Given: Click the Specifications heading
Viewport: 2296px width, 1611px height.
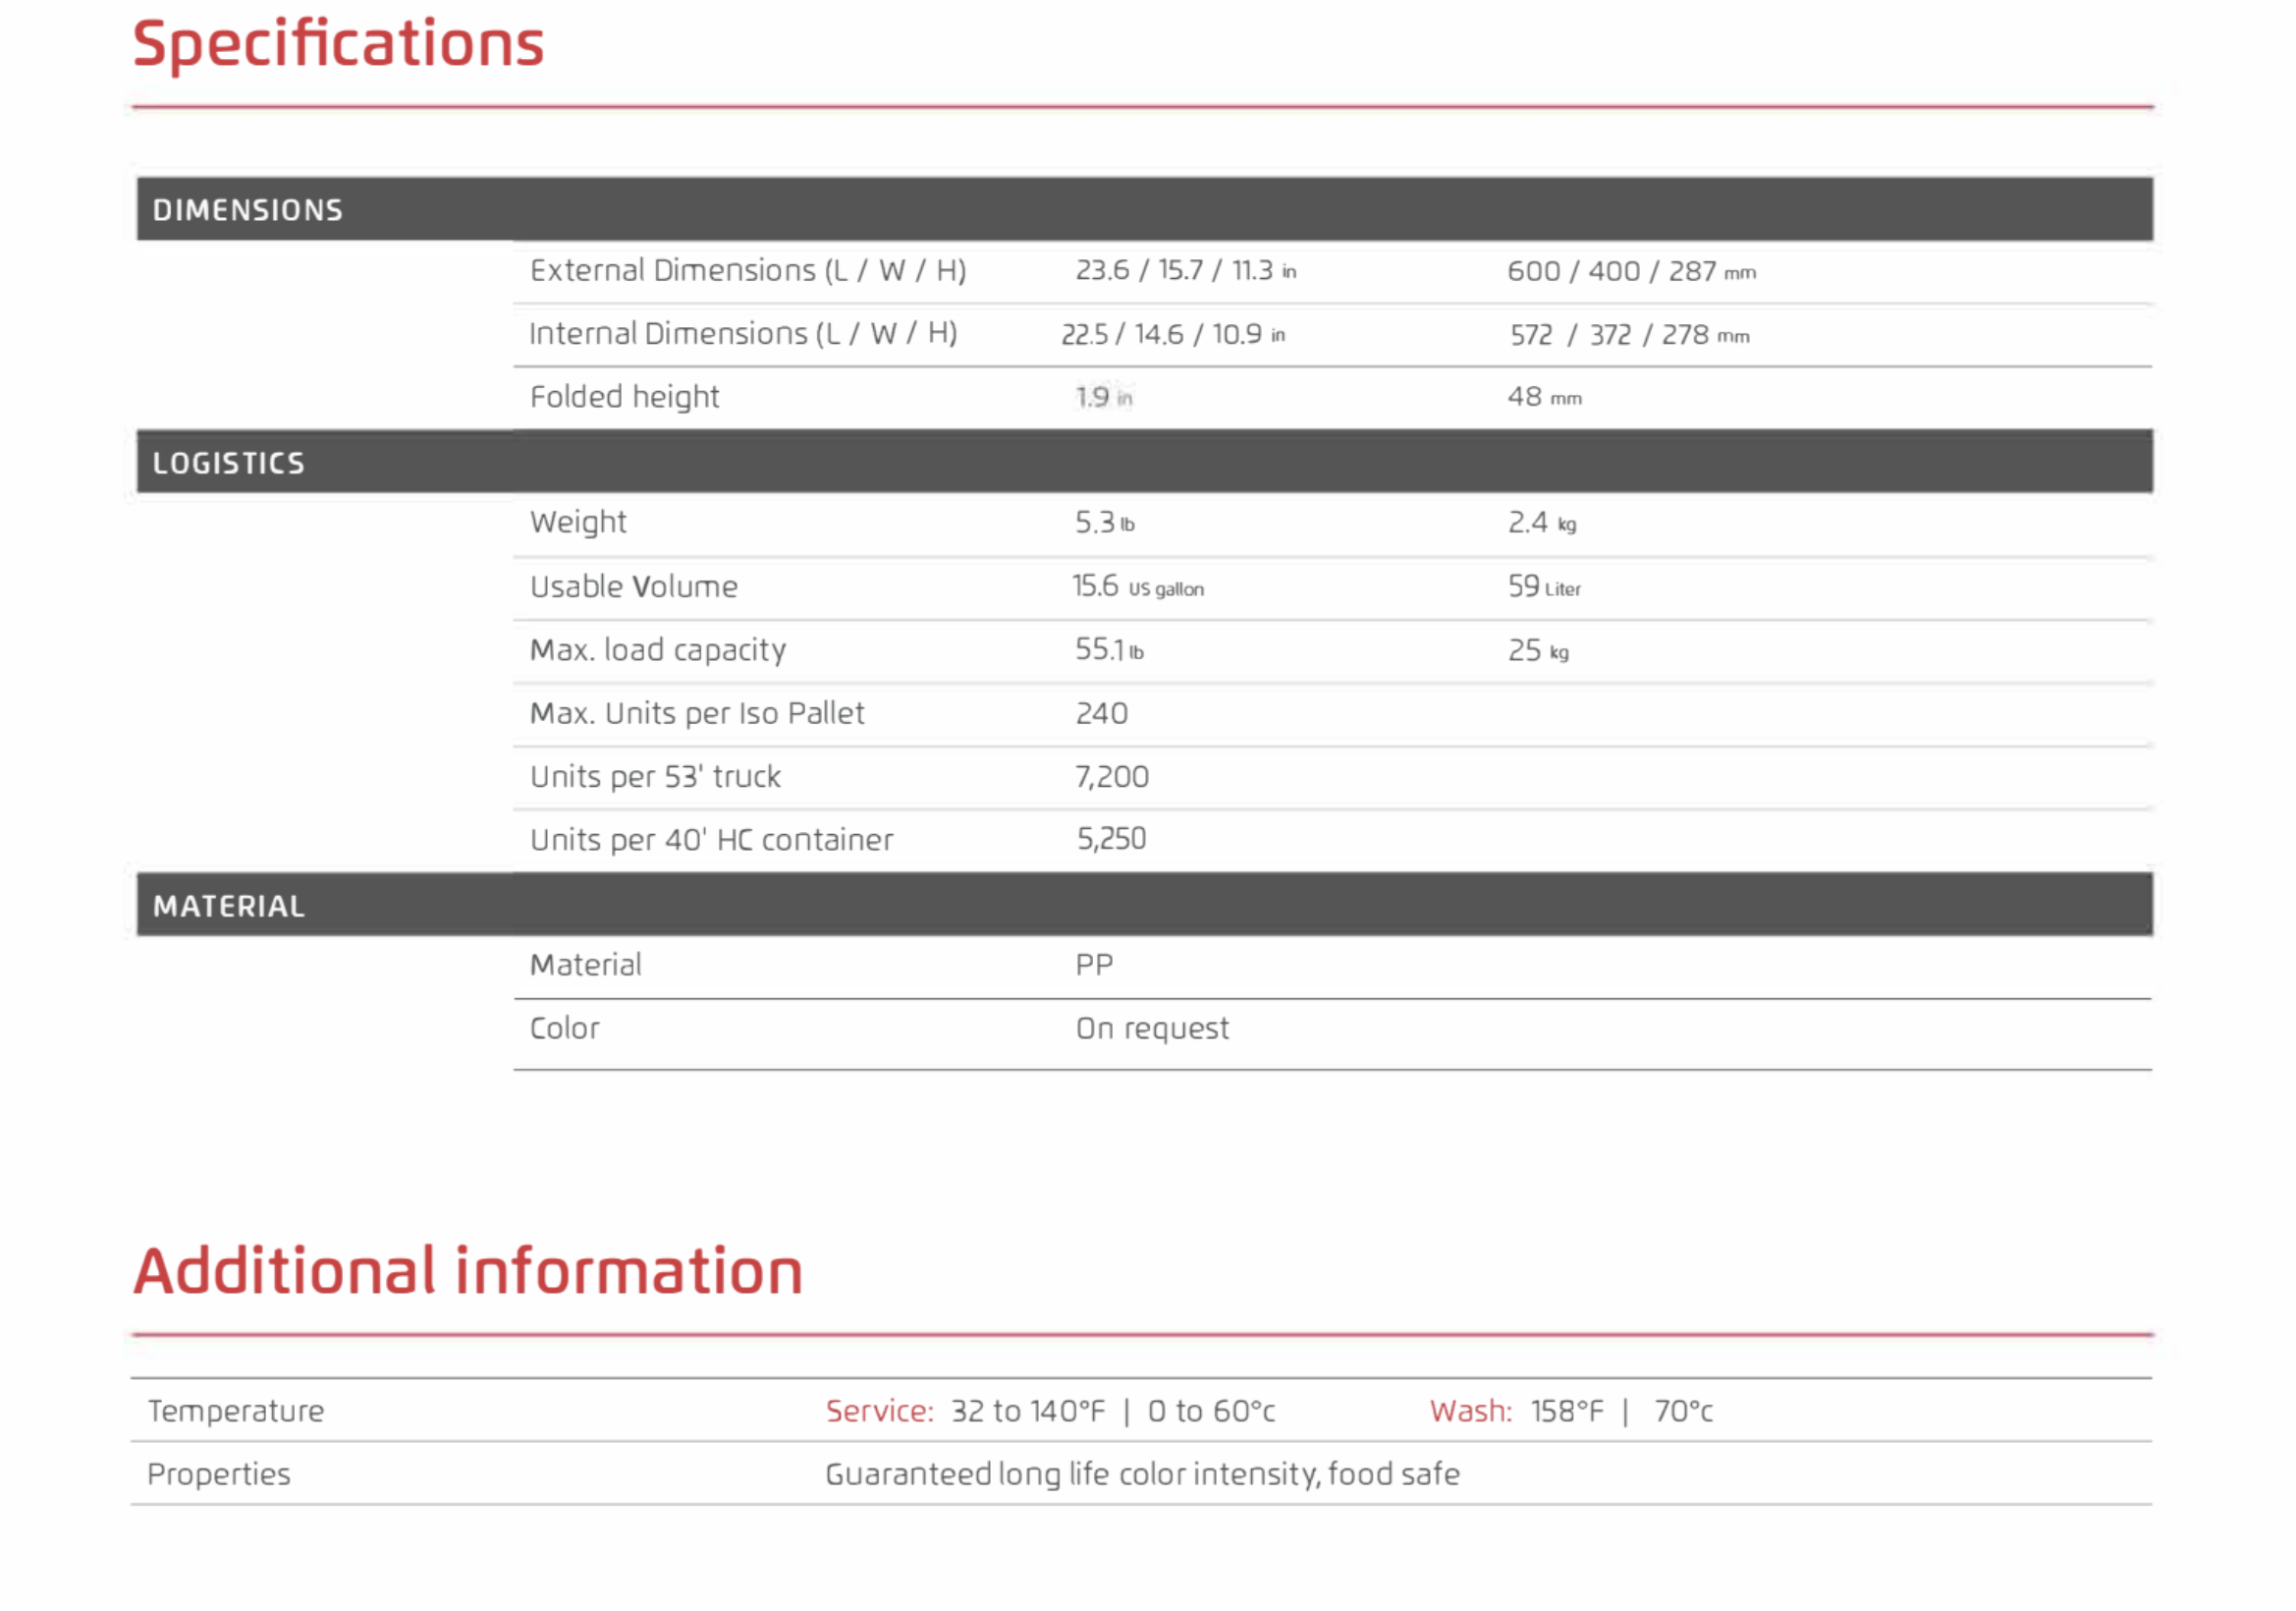Looking at the screenshot, I should (338, 45).
